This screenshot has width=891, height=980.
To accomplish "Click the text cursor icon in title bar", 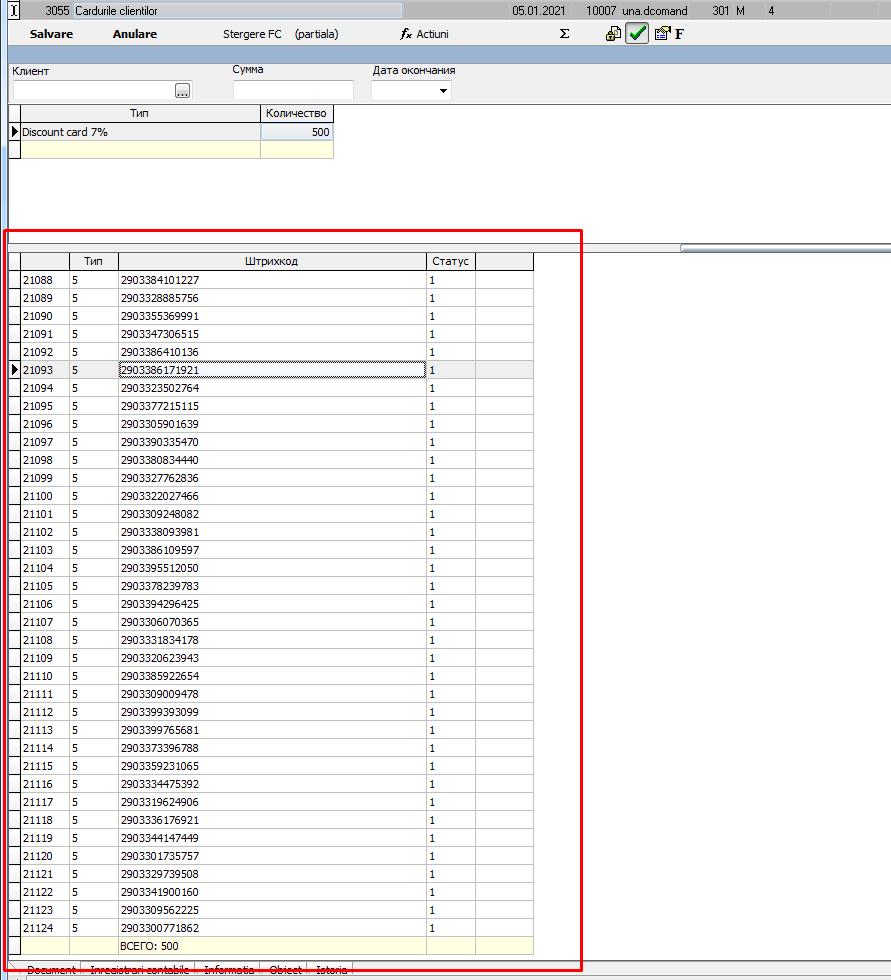I will tap(14, 11).
